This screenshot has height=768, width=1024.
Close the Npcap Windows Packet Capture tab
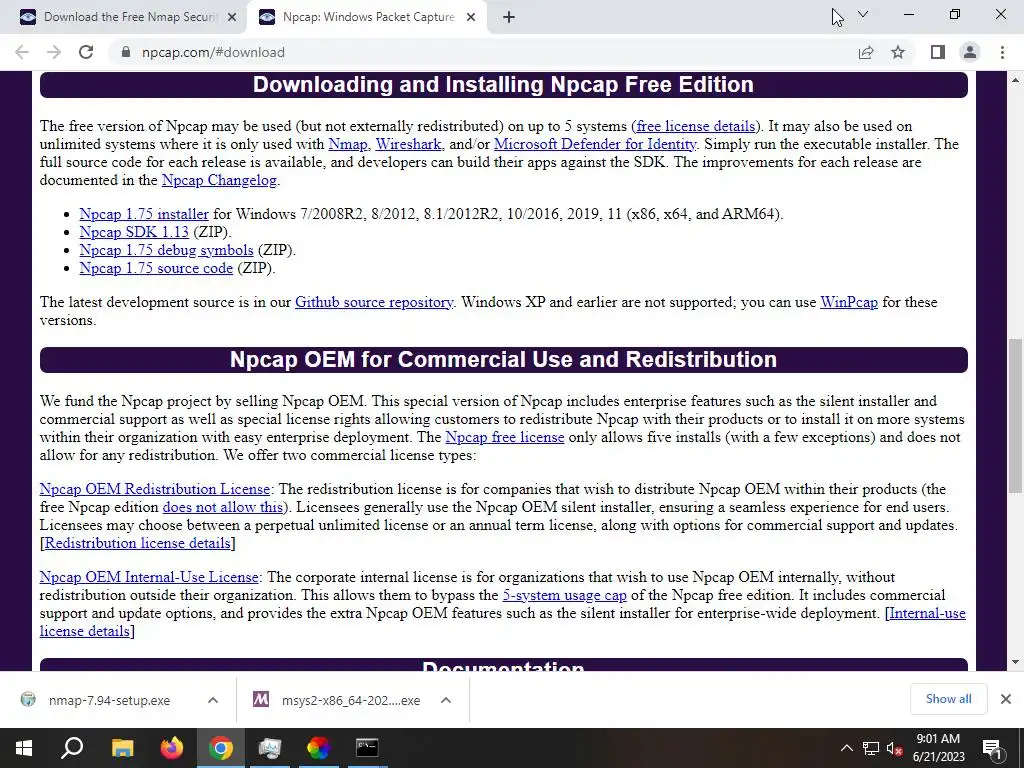pyautogui.click(x=471, y=18)
